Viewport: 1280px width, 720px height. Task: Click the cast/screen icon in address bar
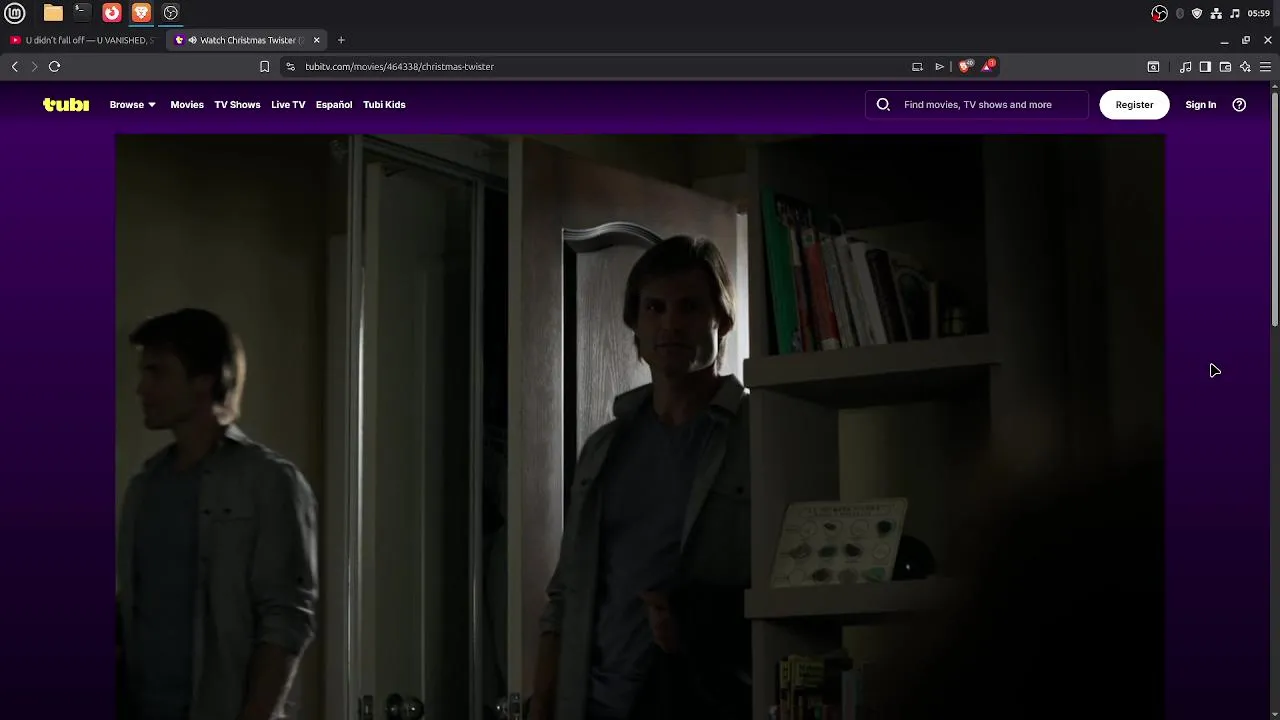coord(917,66)
